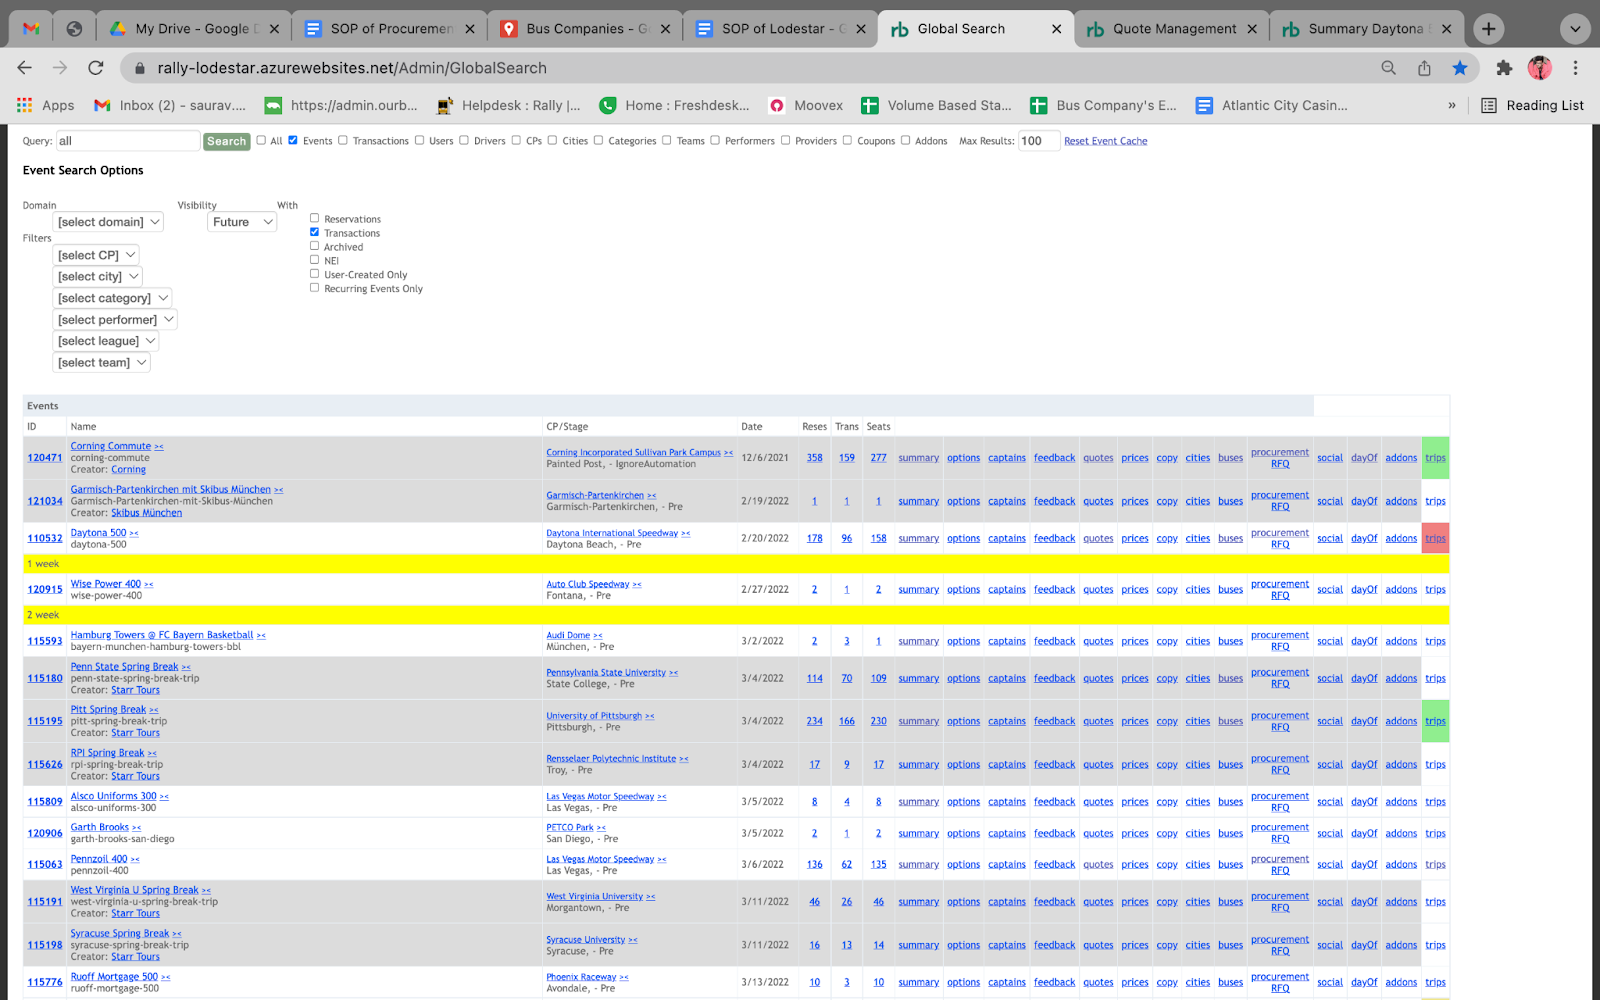Open summary for Wise Power 400
1600x1000 pixels.
pos(918,590)
